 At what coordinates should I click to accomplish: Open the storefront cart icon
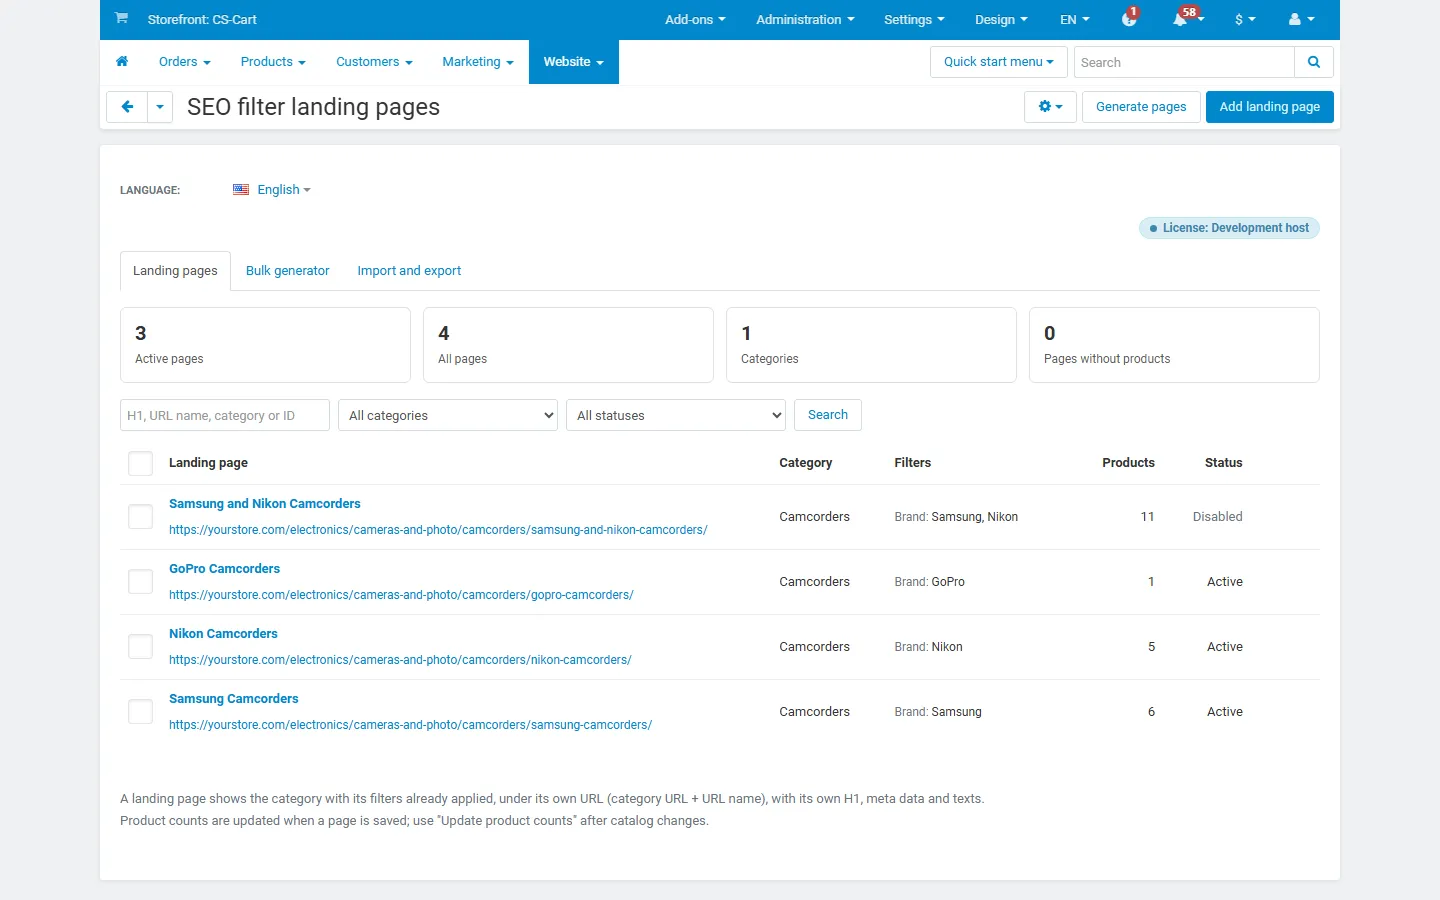pos(121,18)
